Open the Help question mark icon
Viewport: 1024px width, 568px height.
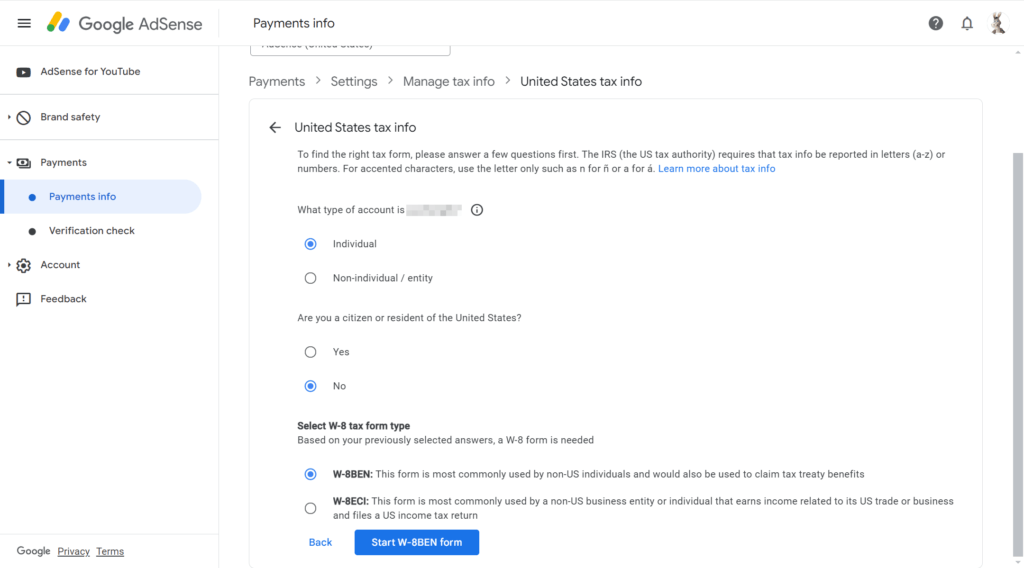click(935, 24)
